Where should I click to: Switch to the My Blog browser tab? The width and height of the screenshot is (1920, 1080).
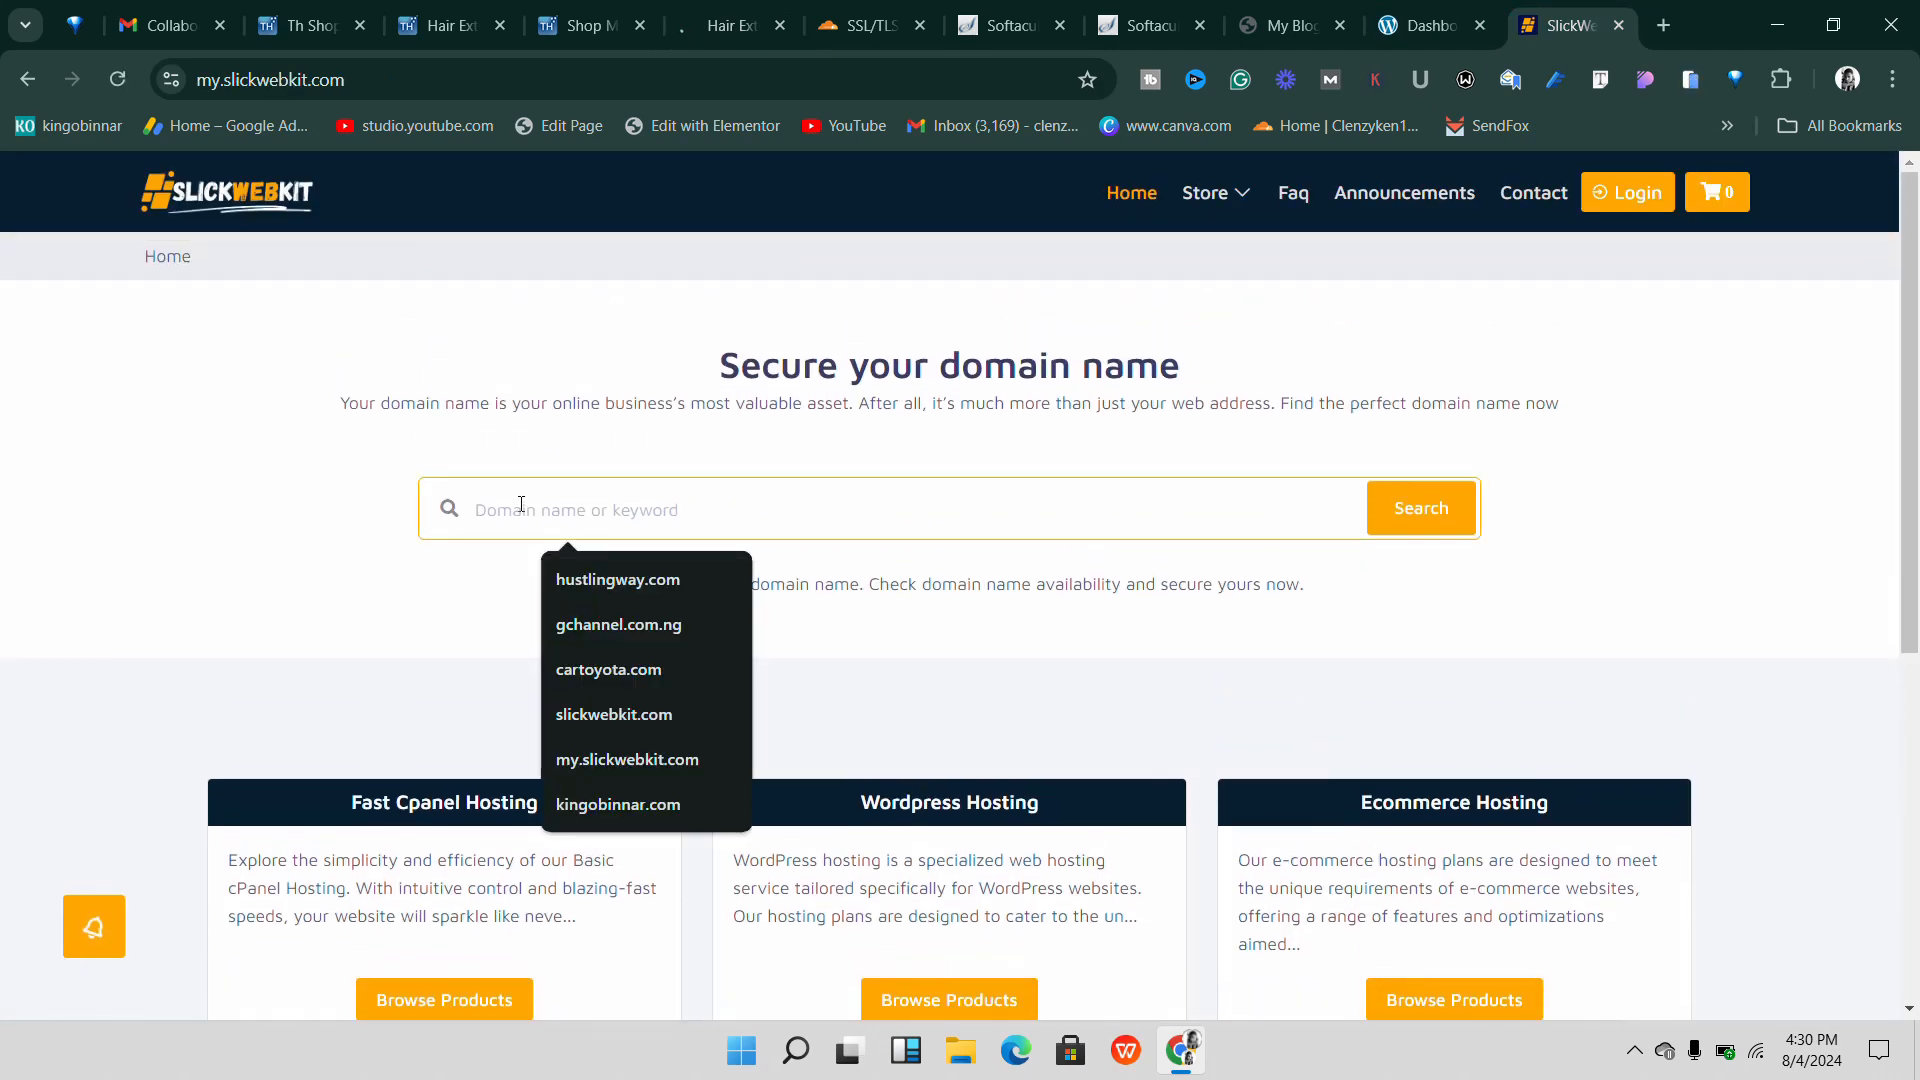point(1291,25)
